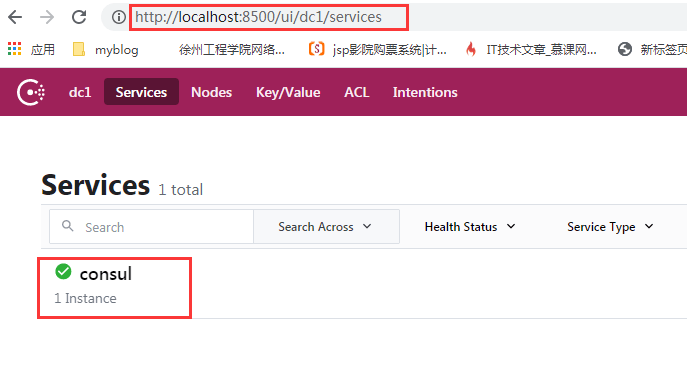The image size is (687, 371).
Task: Click the Search services input field
Action: pyautogui.click(x=152, y=226)
